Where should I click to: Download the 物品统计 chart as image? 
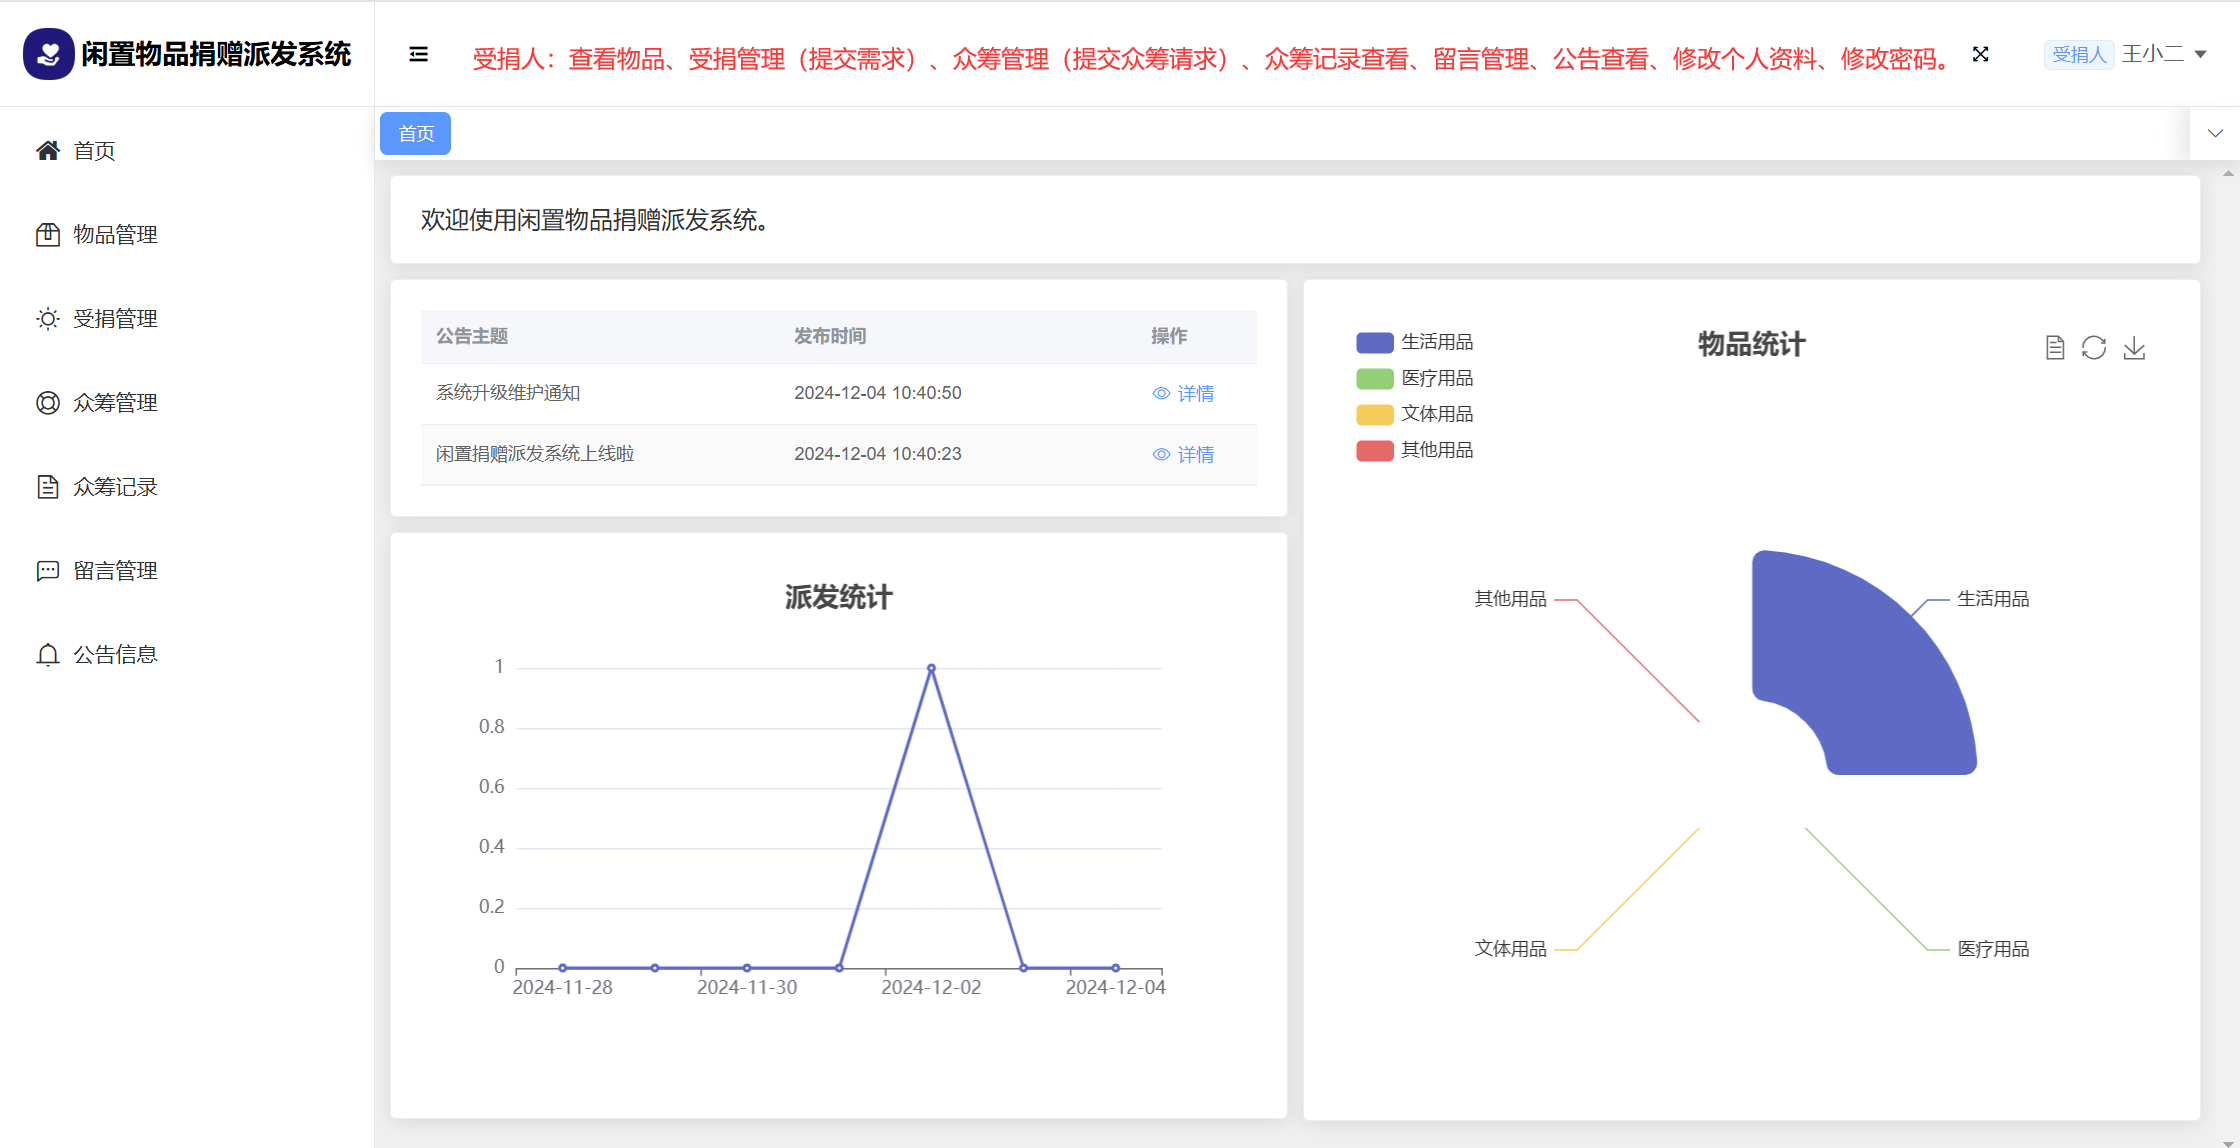pyautogui.click(x=2134, y=348)
